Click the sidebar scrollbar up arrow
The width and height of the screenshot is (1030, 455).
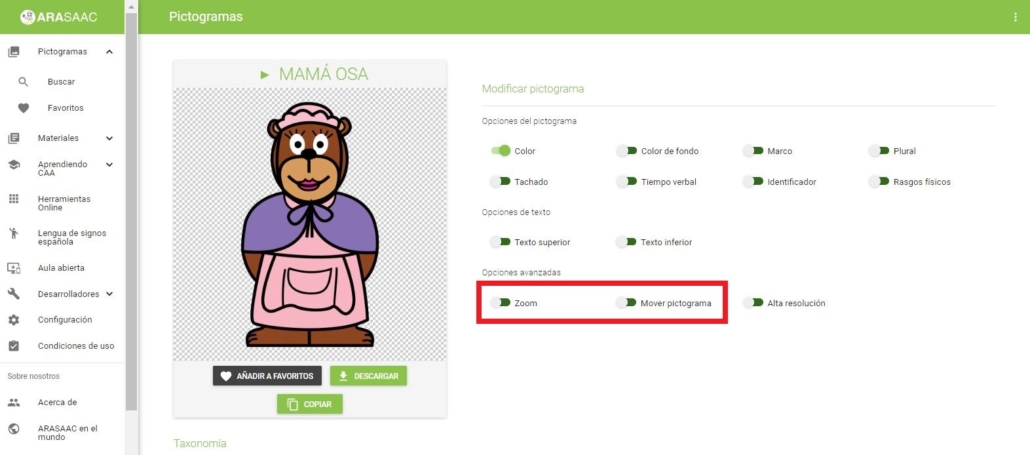(131, 7)
